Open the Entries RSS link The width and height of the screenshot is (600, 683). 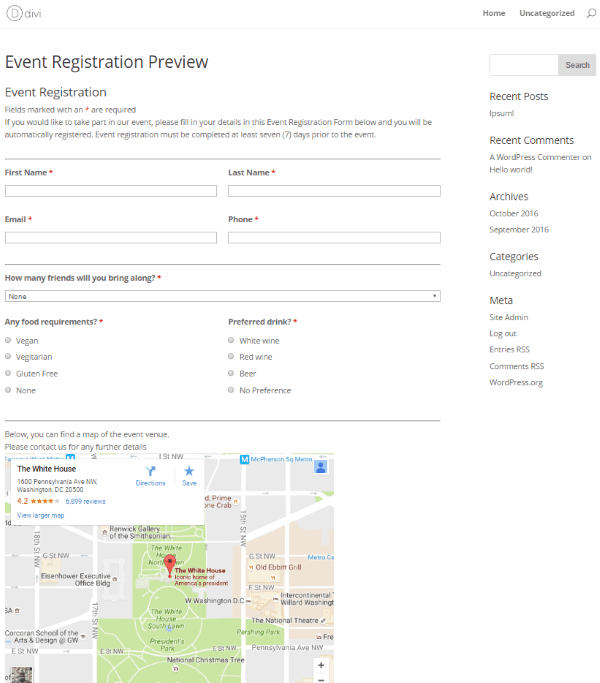coord(509,349)
